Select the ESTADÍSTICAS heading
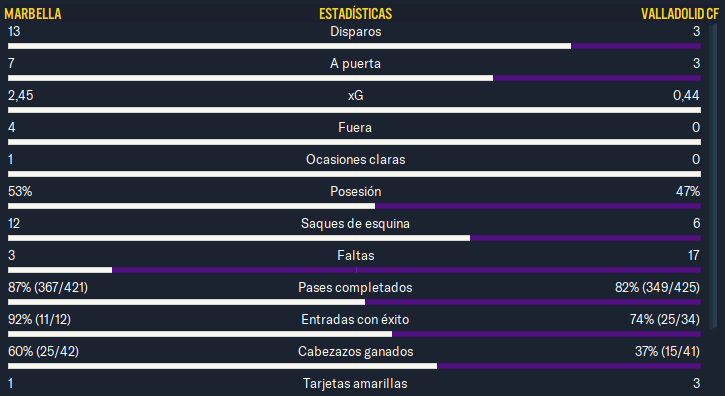The height and width of the screenshot is (396, 725). [356, 14]
